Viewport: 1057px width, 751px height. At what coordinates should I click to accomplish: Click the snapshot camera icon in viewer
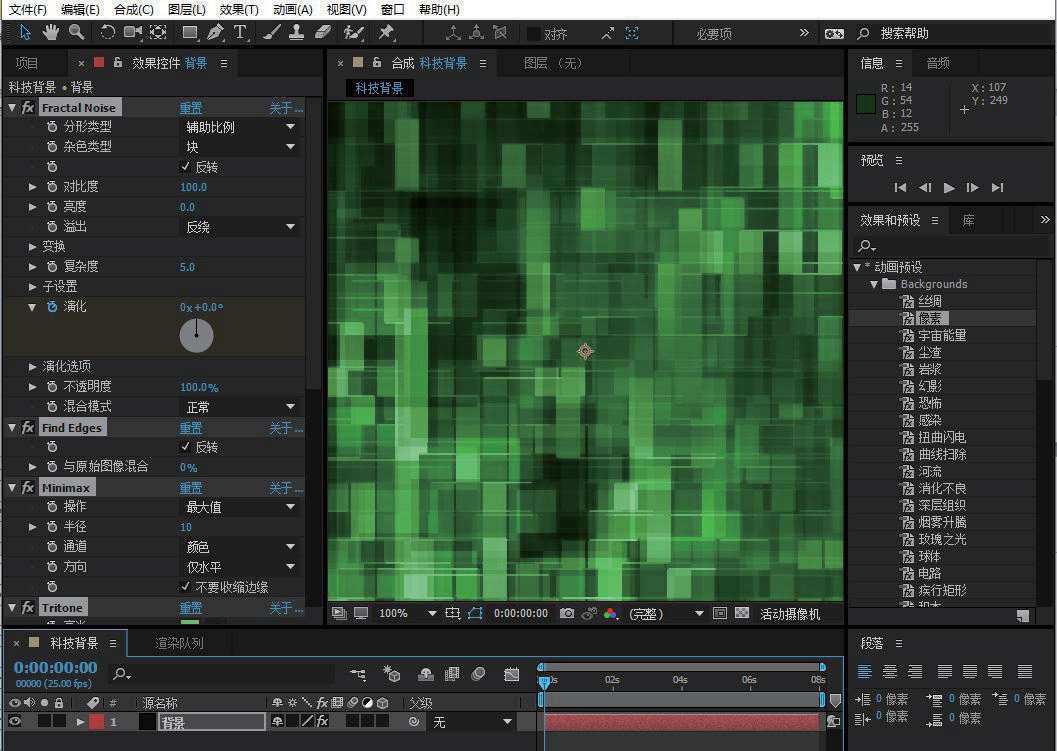[x=567, y=613]
